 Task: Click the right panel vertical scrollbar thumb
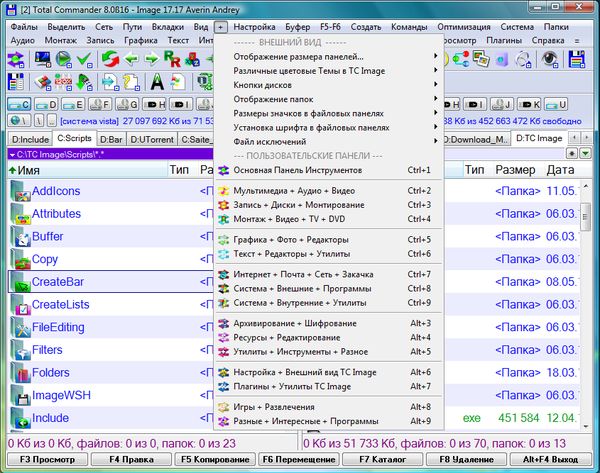(585, 217)
